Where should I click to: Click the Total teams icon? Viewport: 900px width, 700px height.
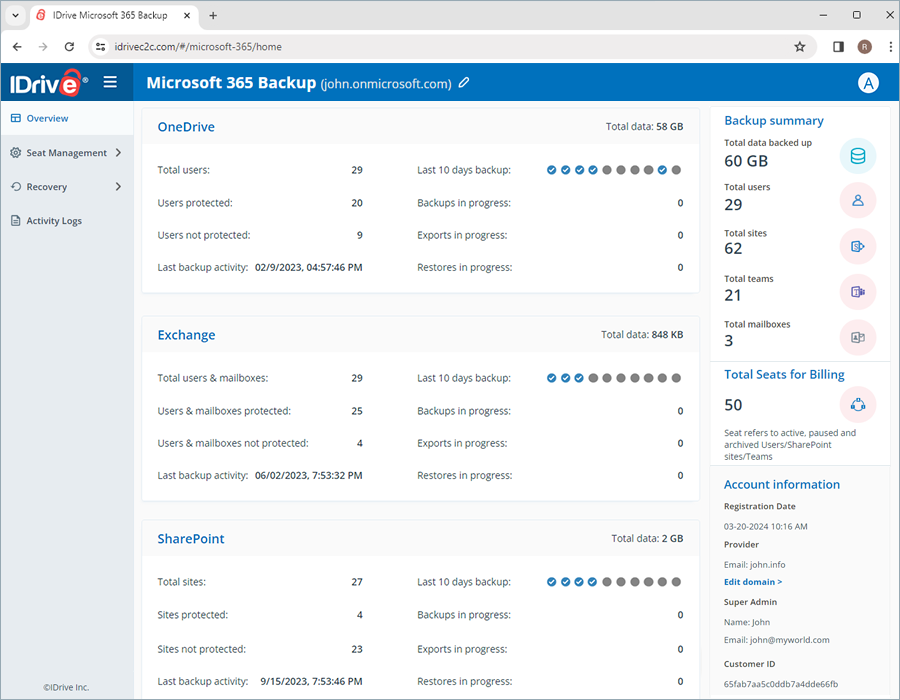pos(858,292)
